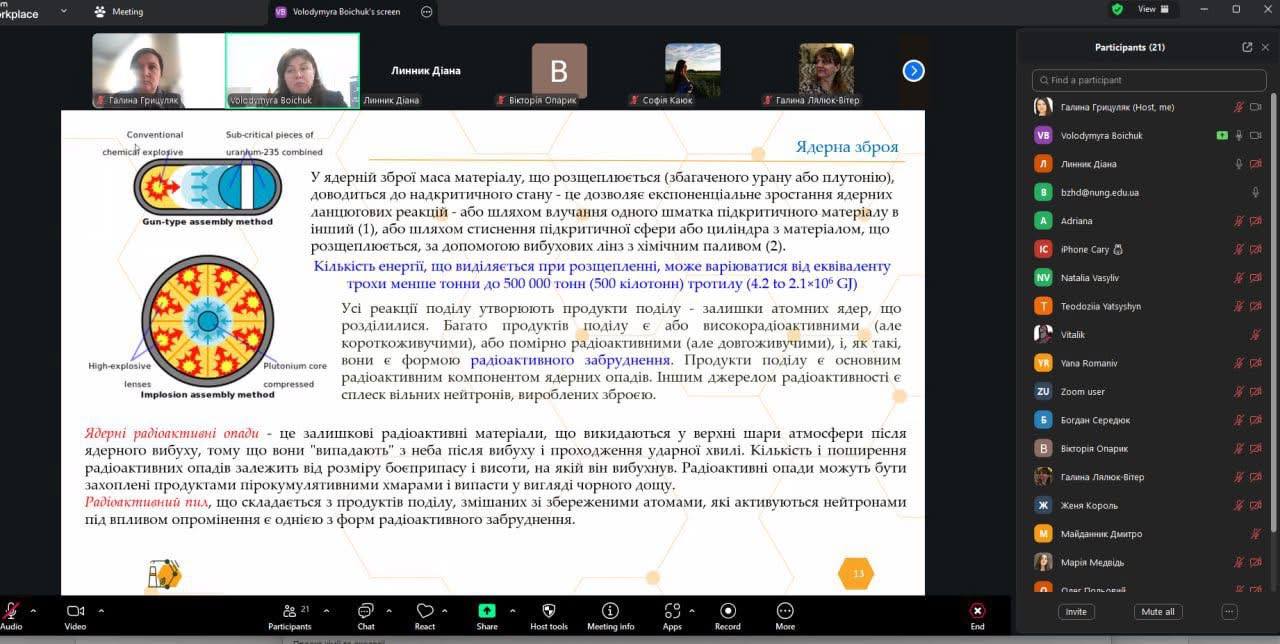Click the green Share screen icon
1280x644 pixels.
[x=487, y=611]
